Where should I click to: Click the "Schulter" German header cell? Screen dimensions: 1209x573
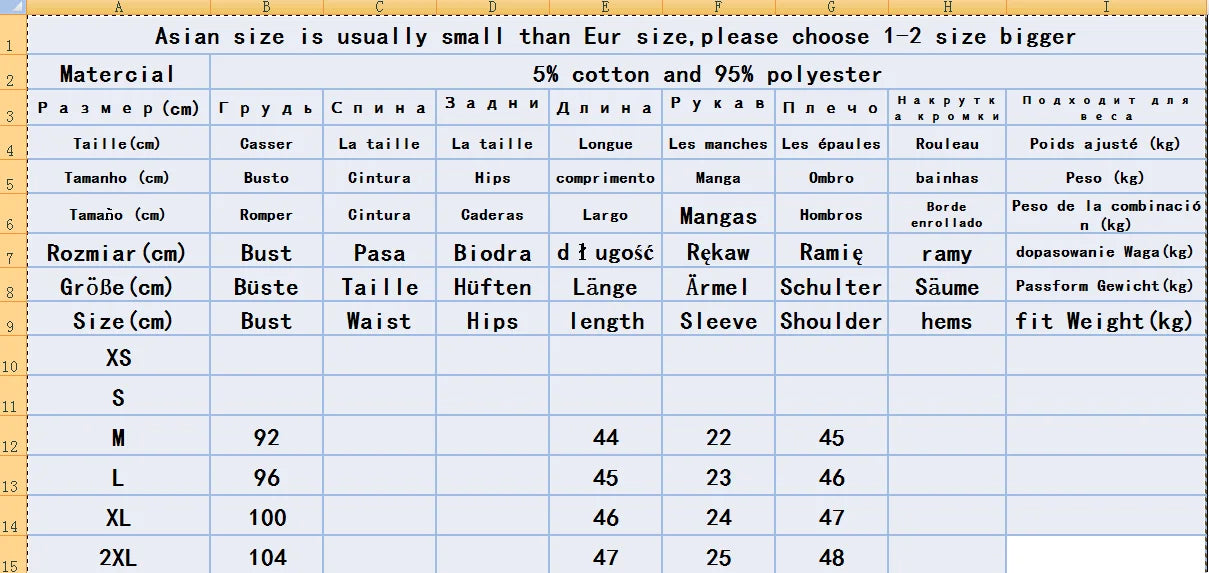831,287
